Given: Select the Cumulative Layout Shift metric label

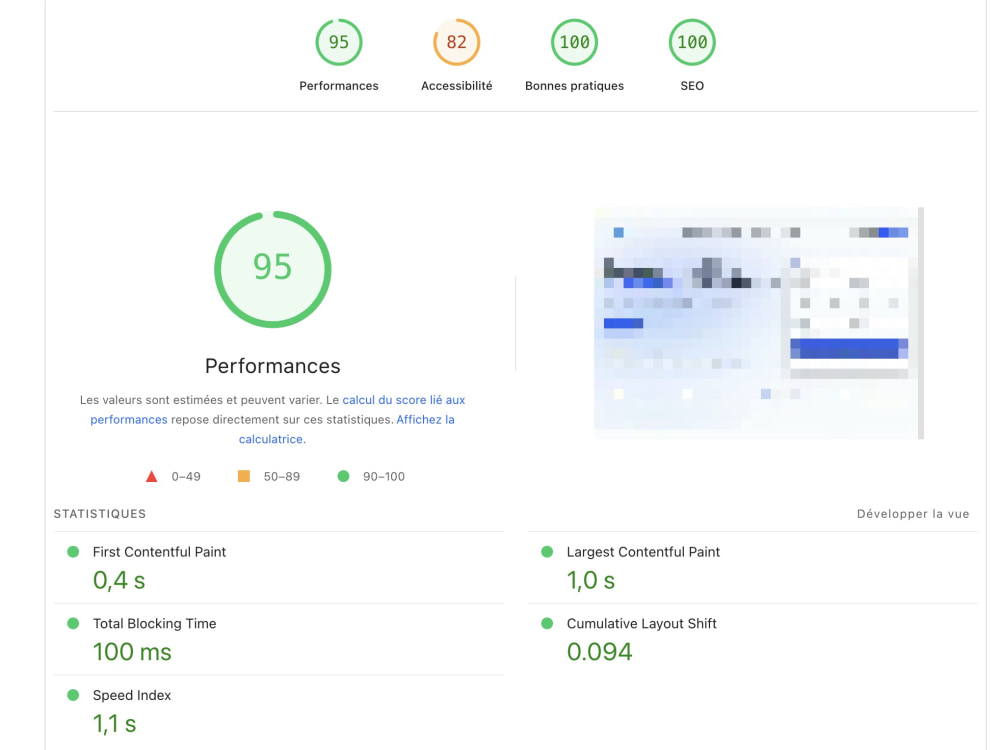Looking at the screenshot, I should point(642,624).
